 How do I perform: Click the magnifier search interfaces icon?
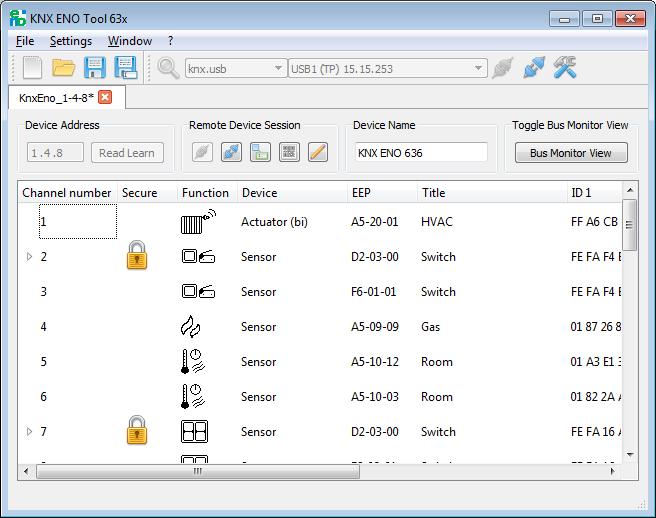[168, 68]
